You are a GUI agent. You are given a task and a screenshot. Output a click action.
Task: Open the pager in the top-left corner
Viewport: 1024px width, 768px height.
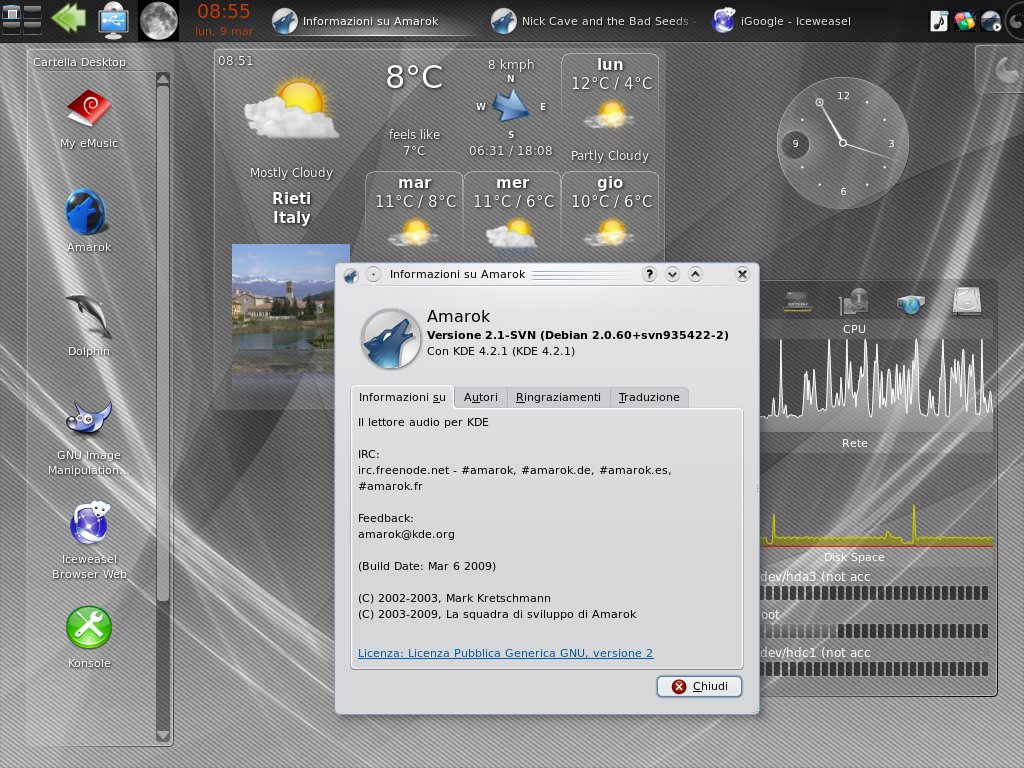pyautogui.click(x=22, y=20)
